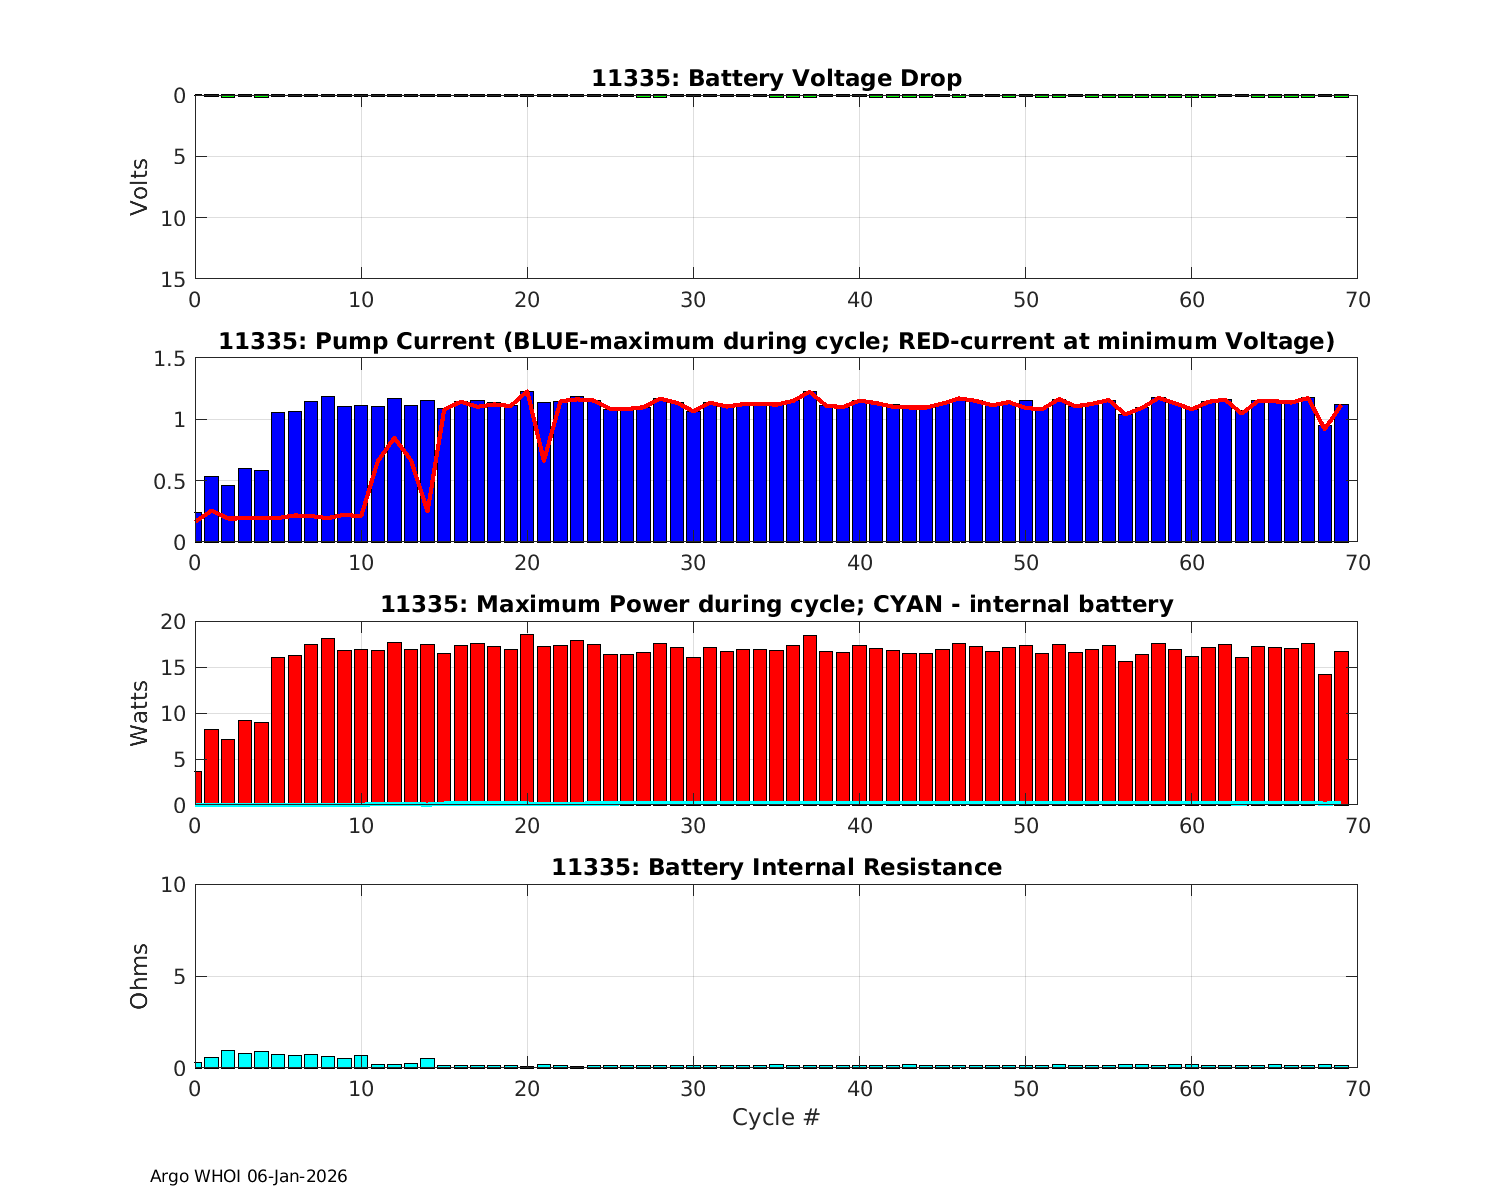
Task: Select the blue pump current bar at cycle 1
Action: tap(211, 510)
